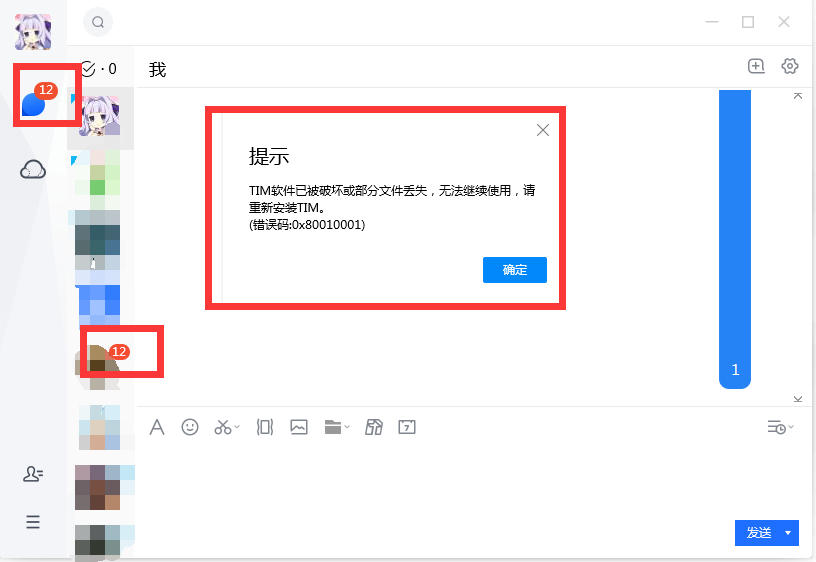Open the message history icon
Screen dimensions: 816x562
[776, 427]
